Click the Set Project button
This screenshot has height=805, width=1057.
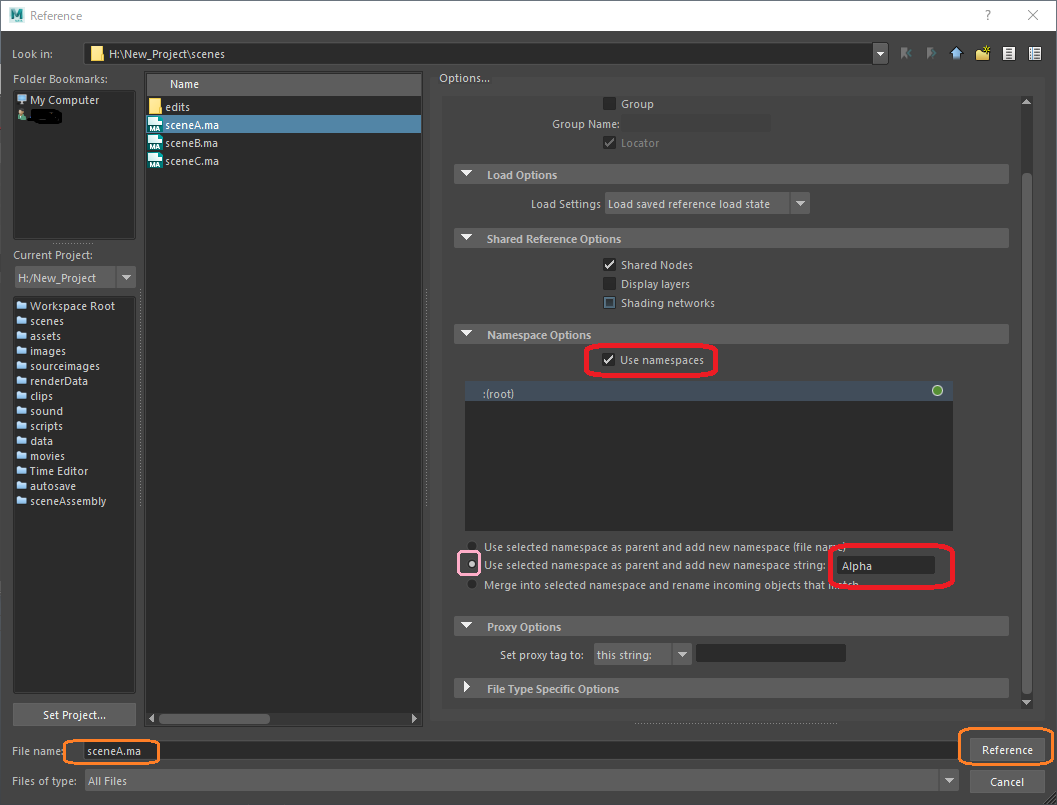(x=74, y=714)
